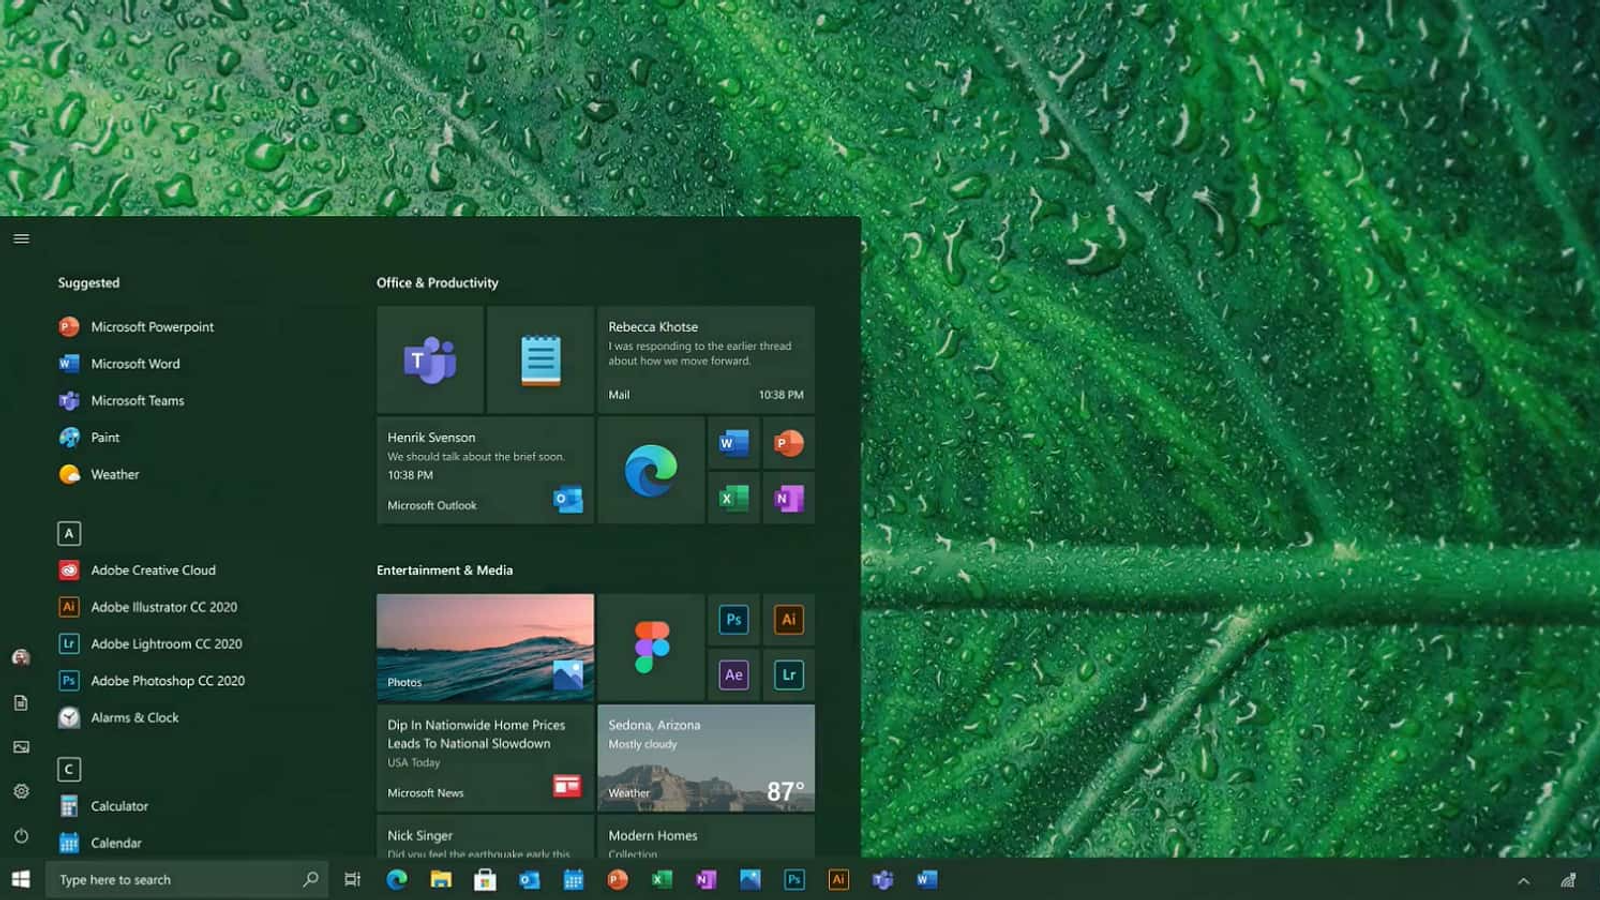Open the After Effects tile
Viewport: 1600px width, 900px height.
tap(733, 675)
